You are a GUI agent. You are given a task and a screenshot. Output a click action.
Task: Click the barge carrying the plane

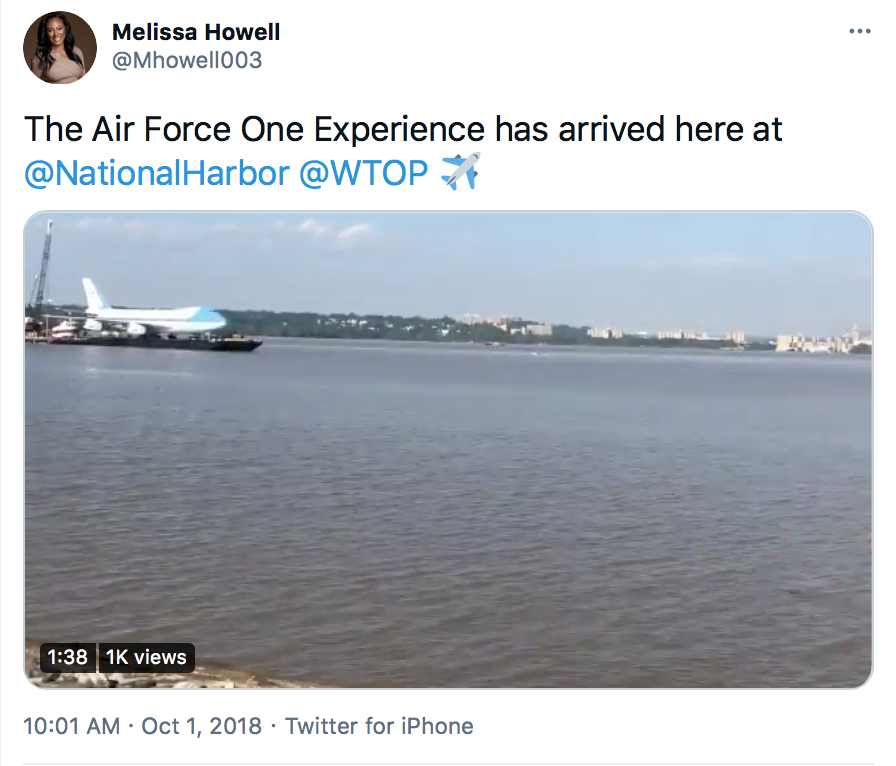(154, 342)
